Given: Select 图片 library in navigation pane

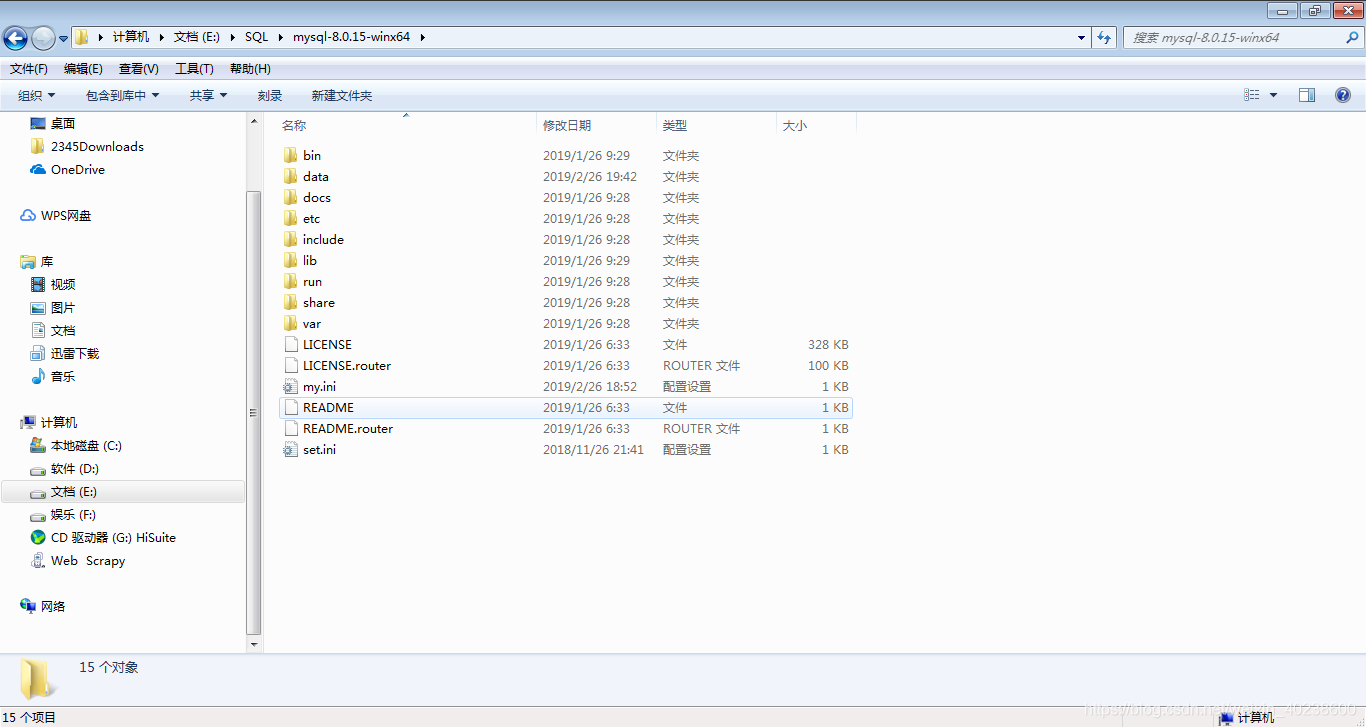Looking at the screenshot, I should pyautogui.click(x=63, y=307).
